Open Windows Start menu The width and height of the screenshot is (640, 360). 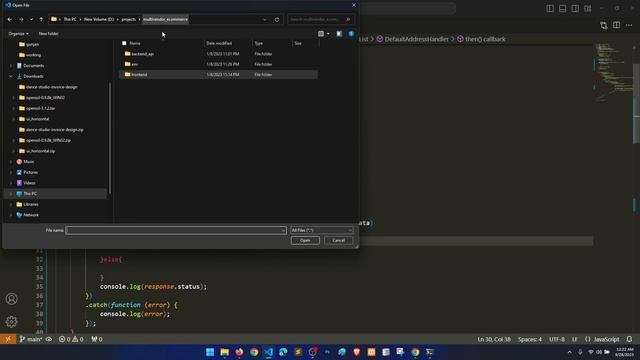tap(210, 352)
